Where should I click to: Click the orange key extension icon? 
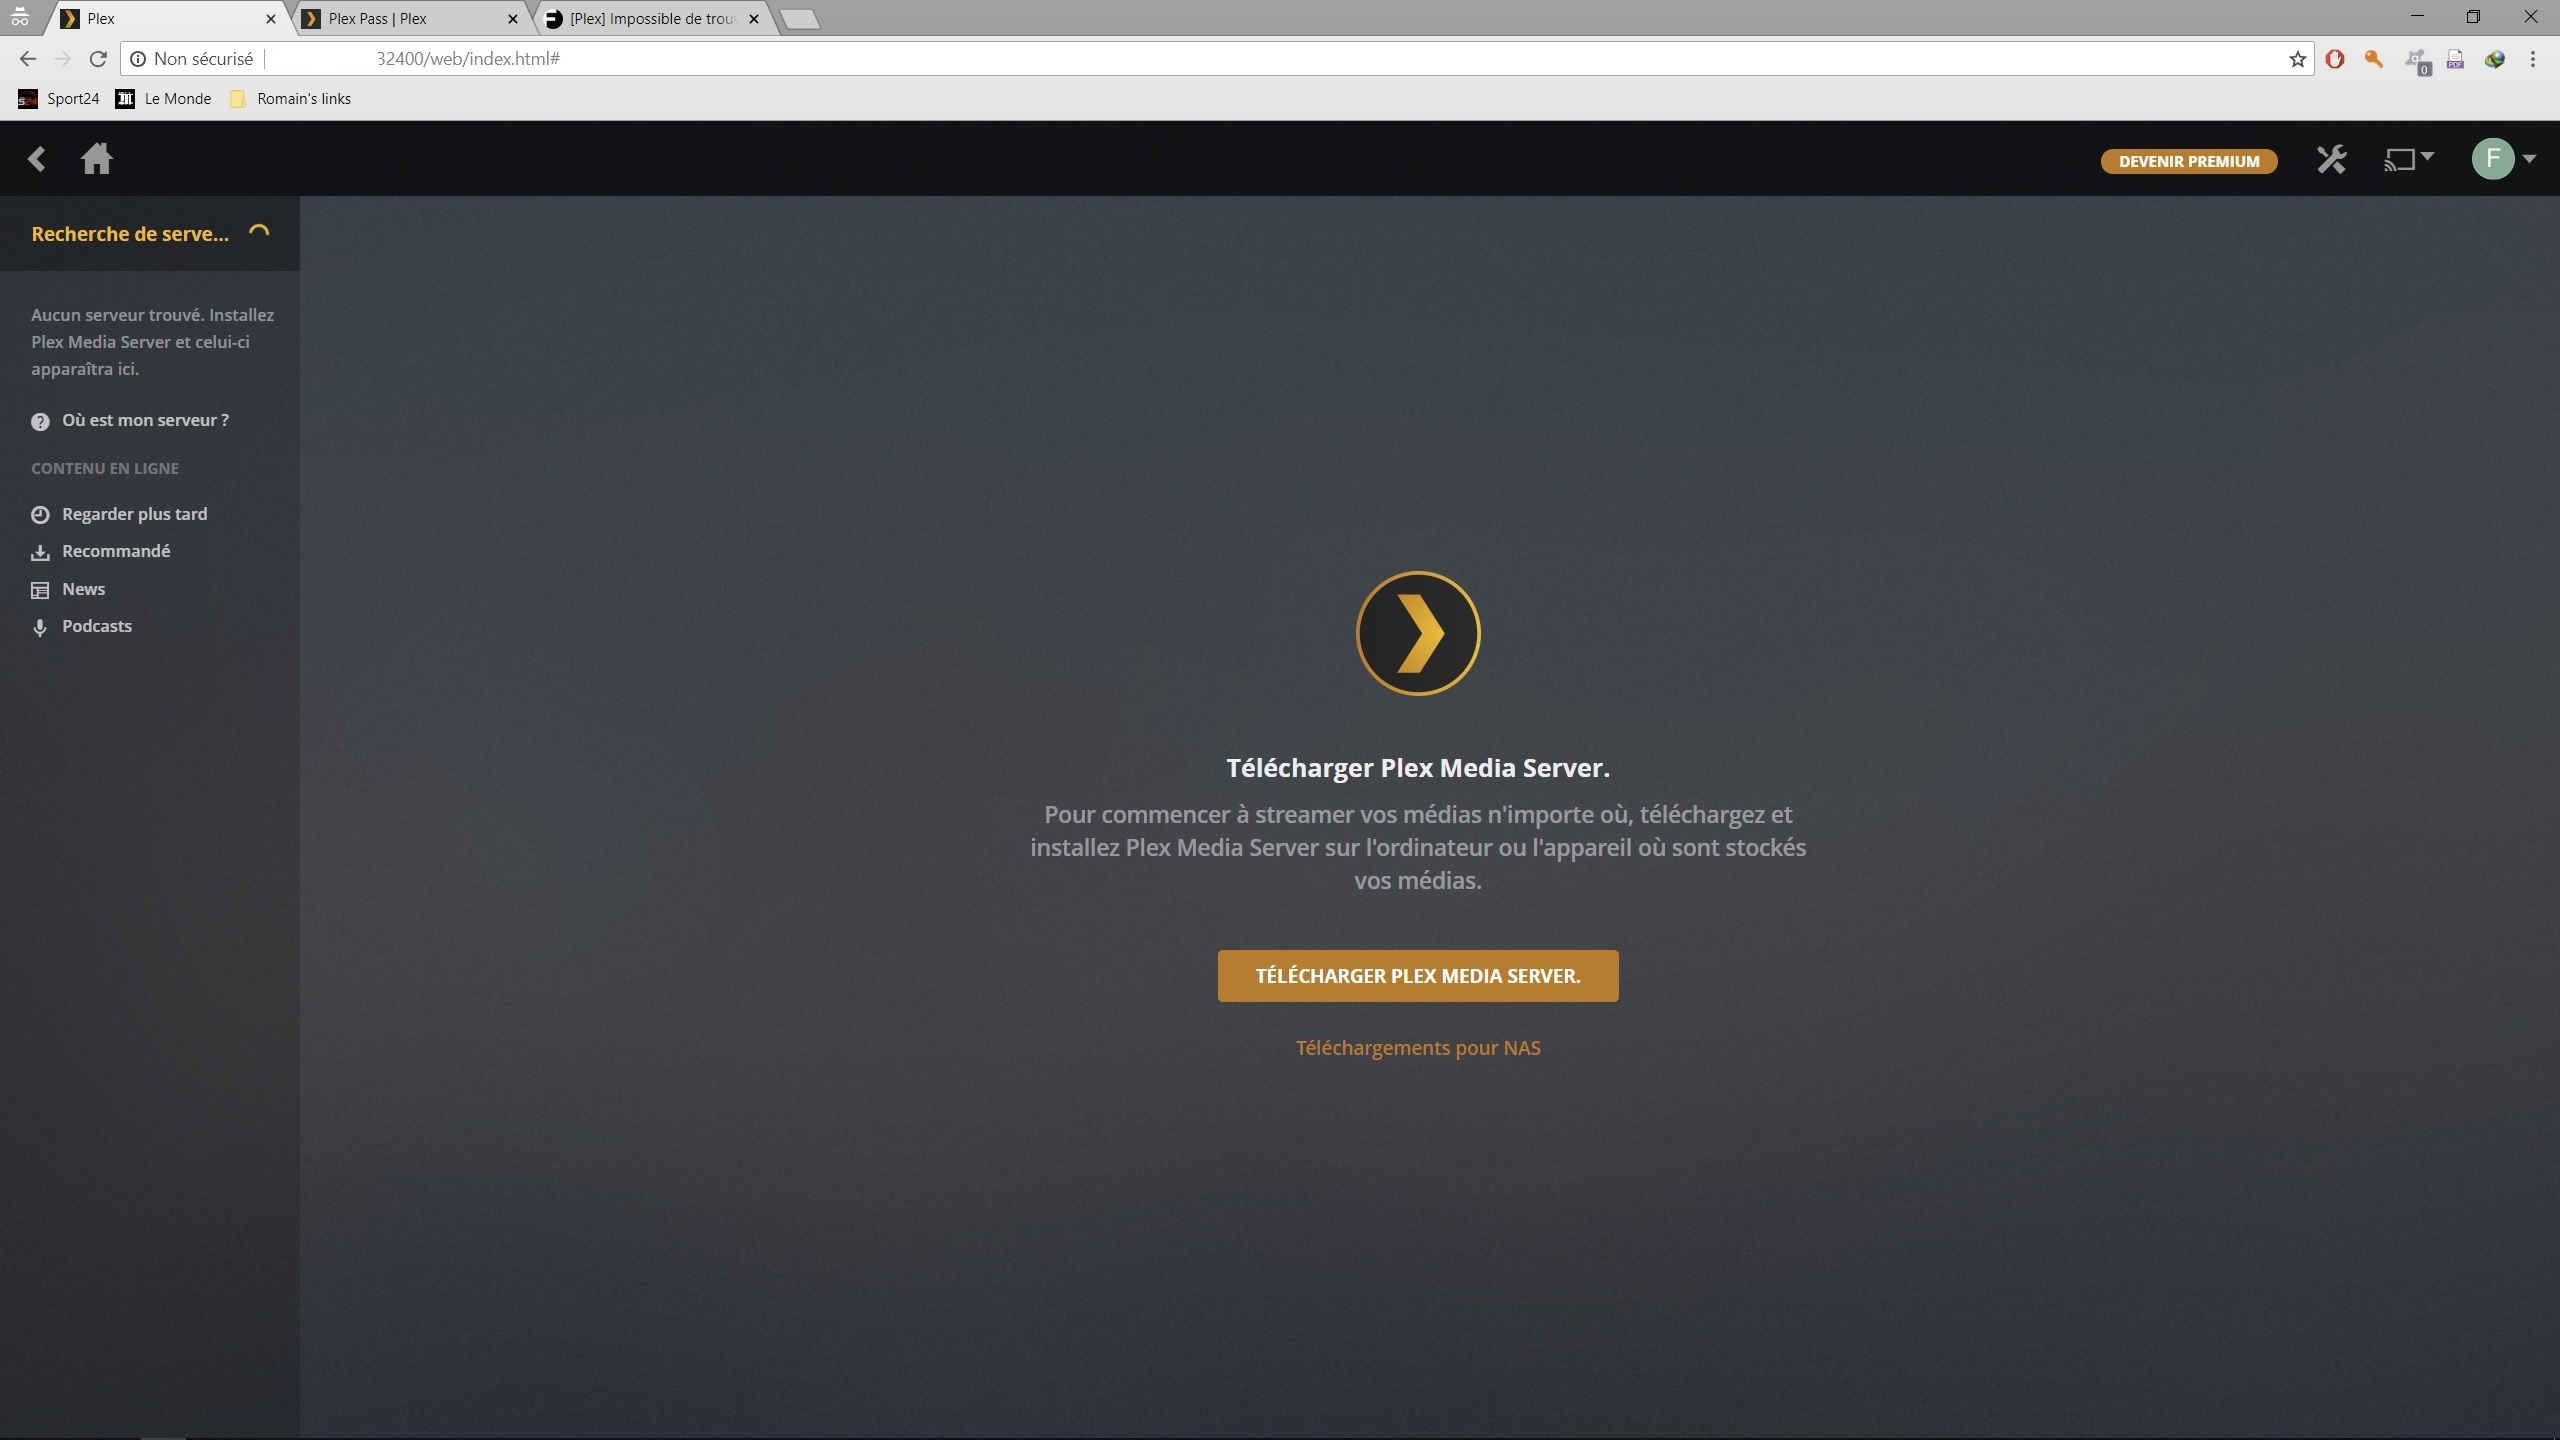click(2374, 59)
